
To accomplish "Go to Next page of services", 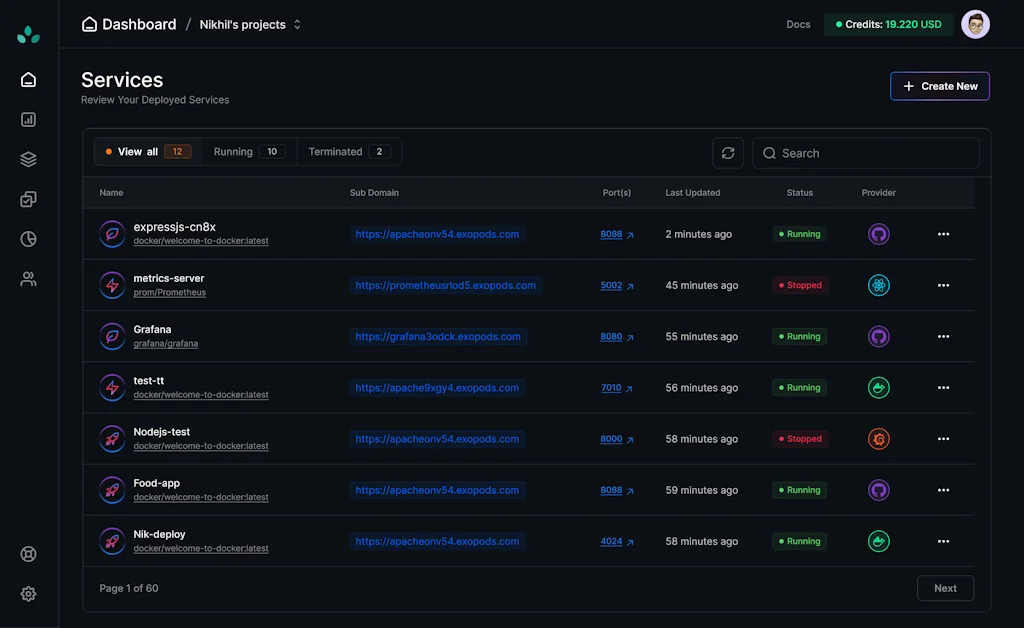I will click(x=945, y=588).
